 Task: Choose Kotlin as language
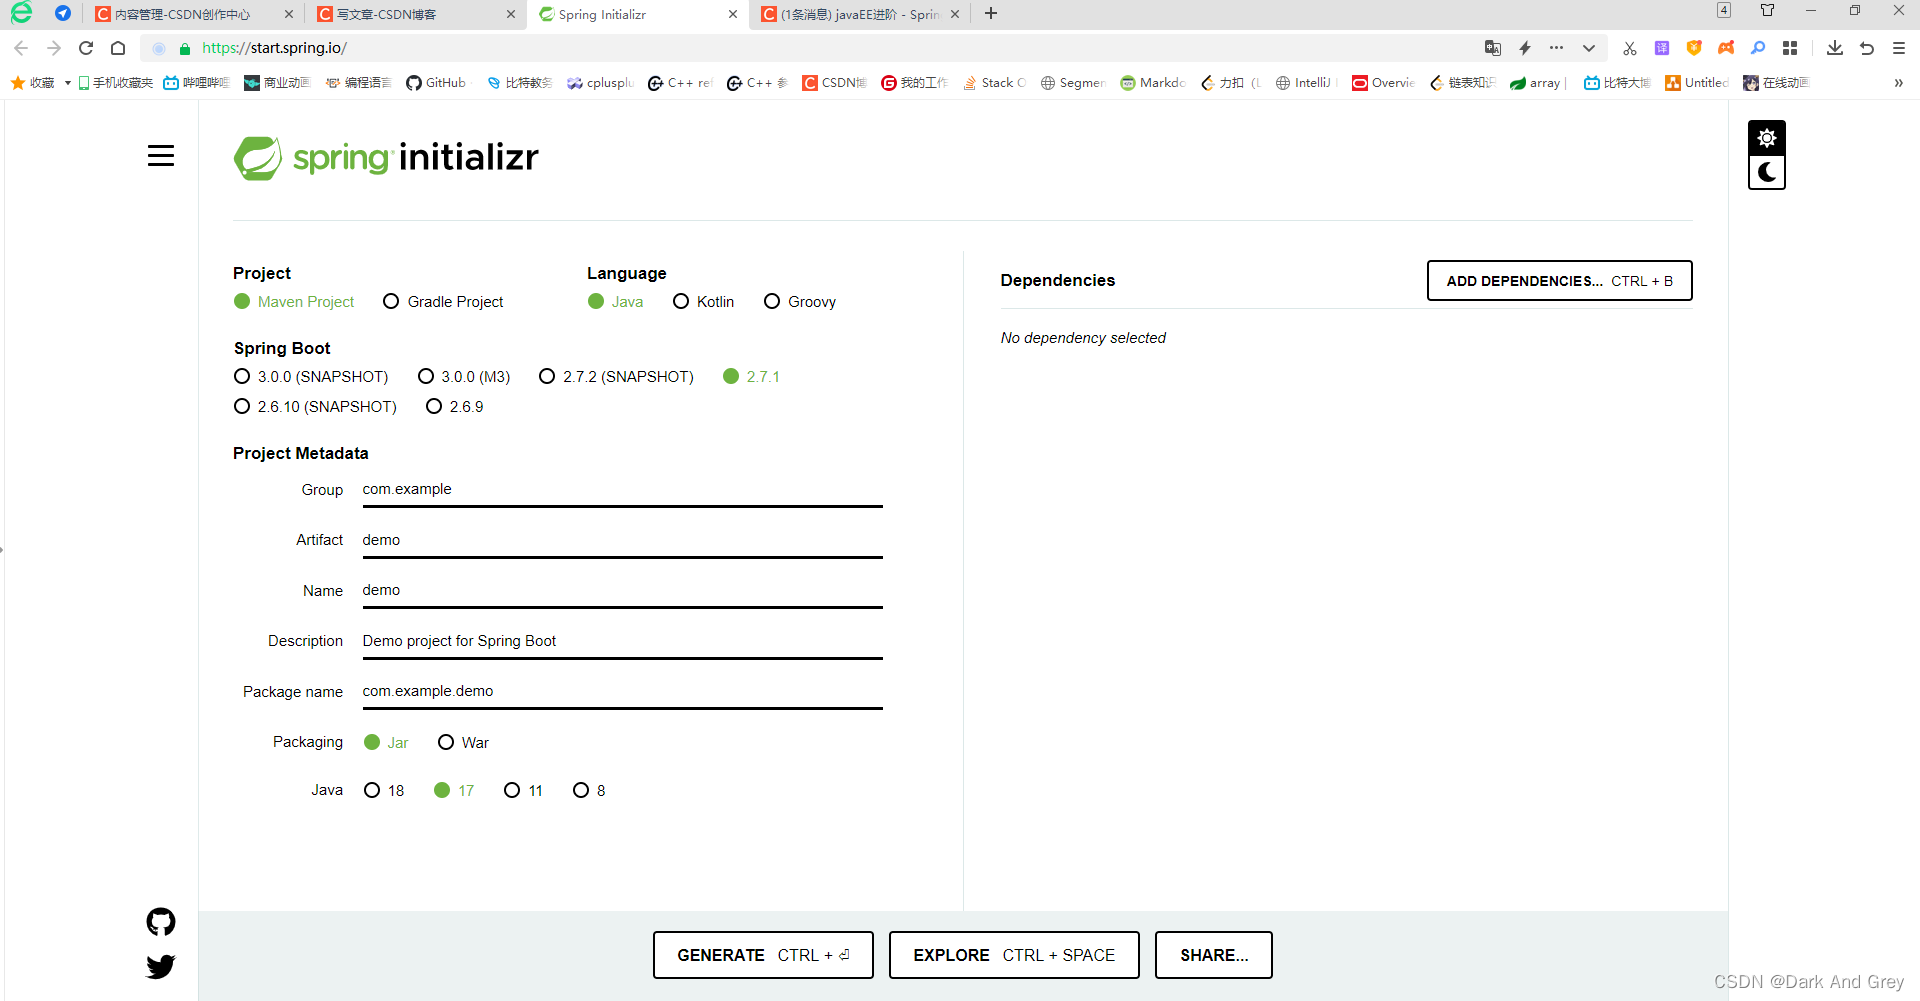click(x=704, y=302)
